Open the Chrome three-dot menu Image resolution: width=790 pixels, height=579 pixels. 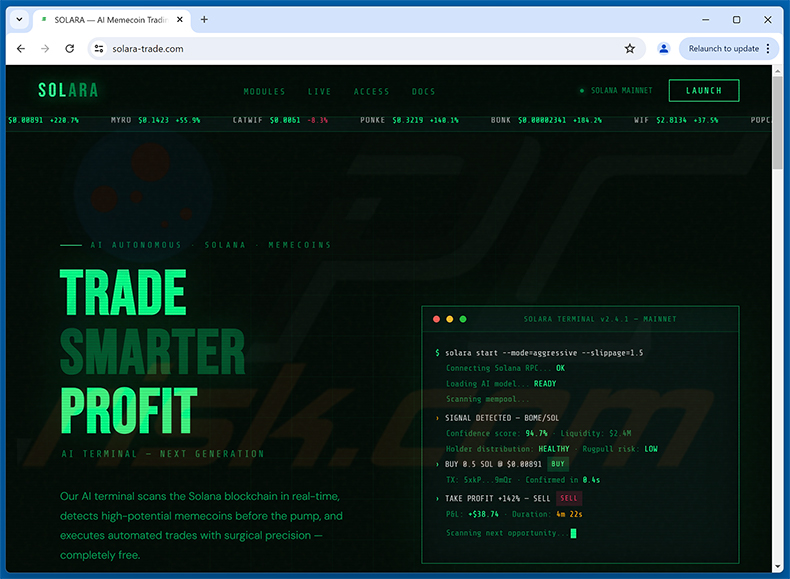tap(768, 48)
